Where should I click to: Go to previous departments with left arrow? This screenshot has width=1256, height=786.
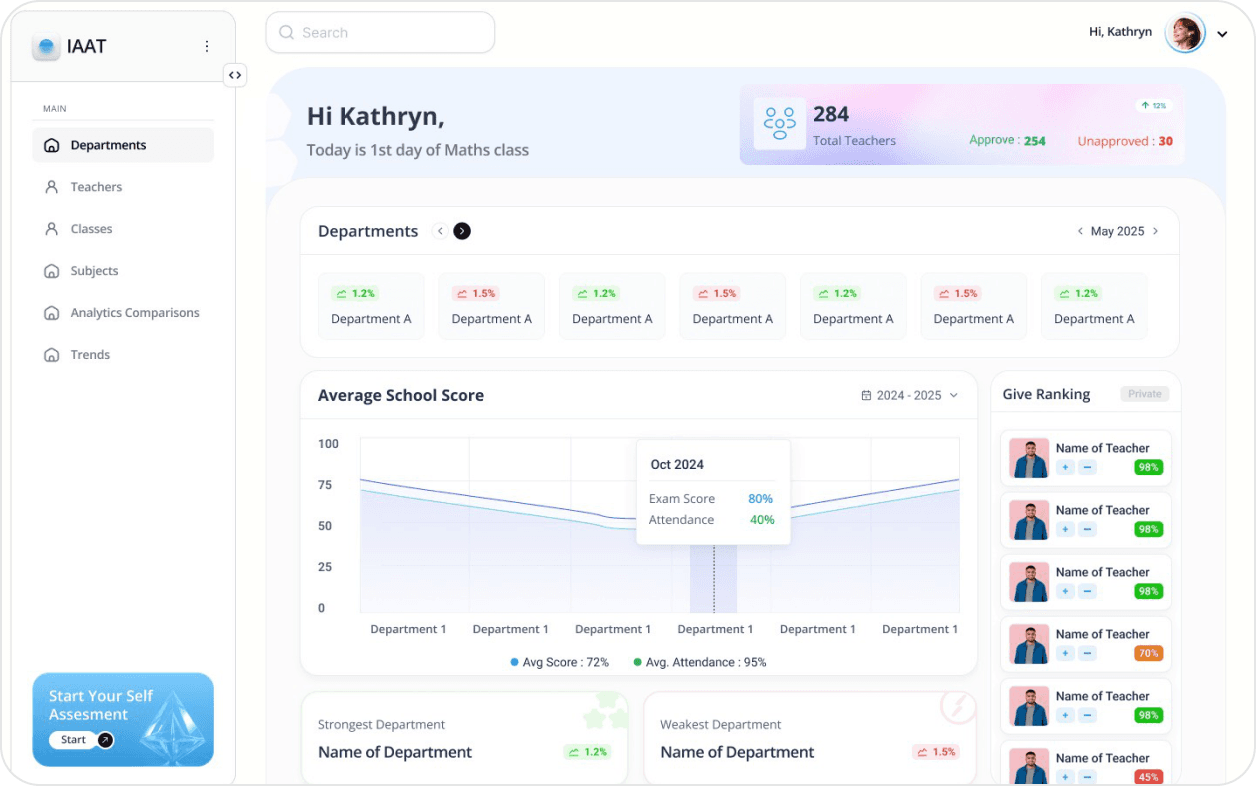coord(440,231)
